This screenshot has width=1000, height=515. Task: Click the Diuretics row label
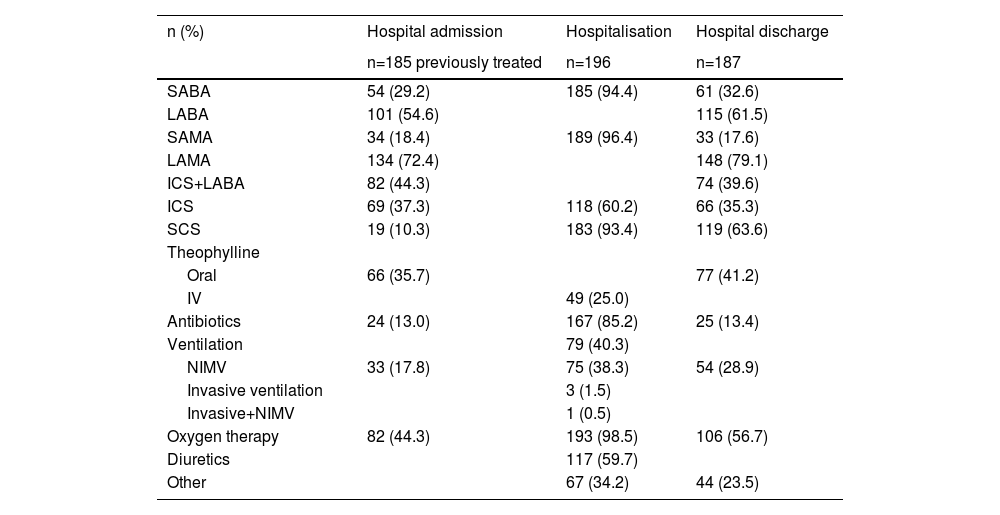(x=198, y=460)
